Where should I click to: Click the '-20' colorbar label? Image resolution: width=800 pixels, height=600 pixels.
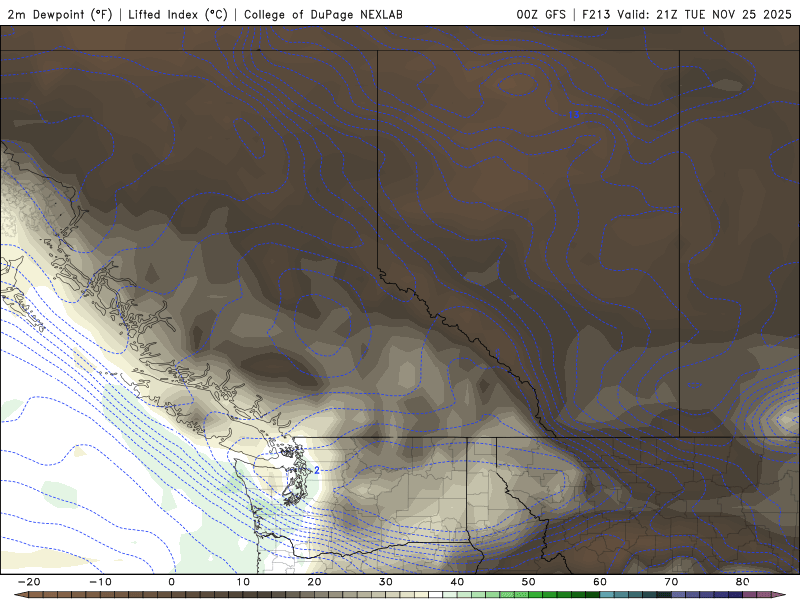tap(29, 582)
